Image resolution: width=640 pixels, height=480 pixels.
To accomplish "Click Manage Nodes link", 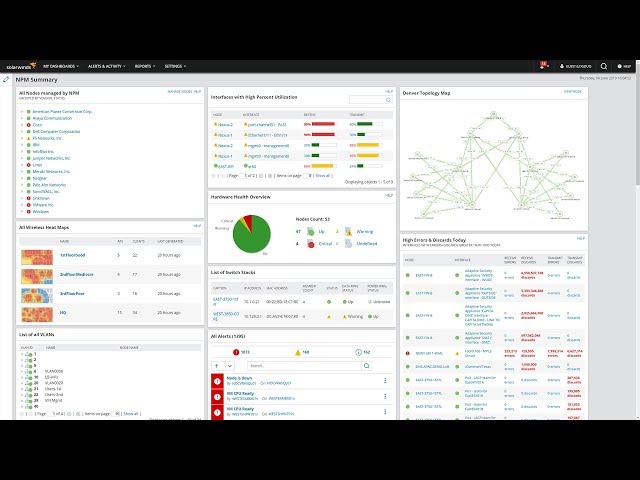I will click(180, 91).
